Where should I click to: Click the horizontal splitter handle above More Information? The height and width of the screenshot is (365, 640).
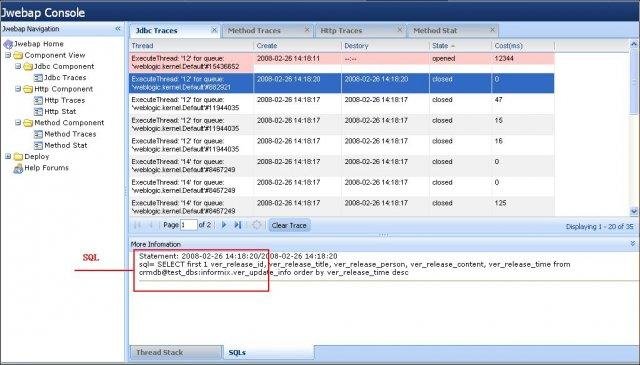383,235
